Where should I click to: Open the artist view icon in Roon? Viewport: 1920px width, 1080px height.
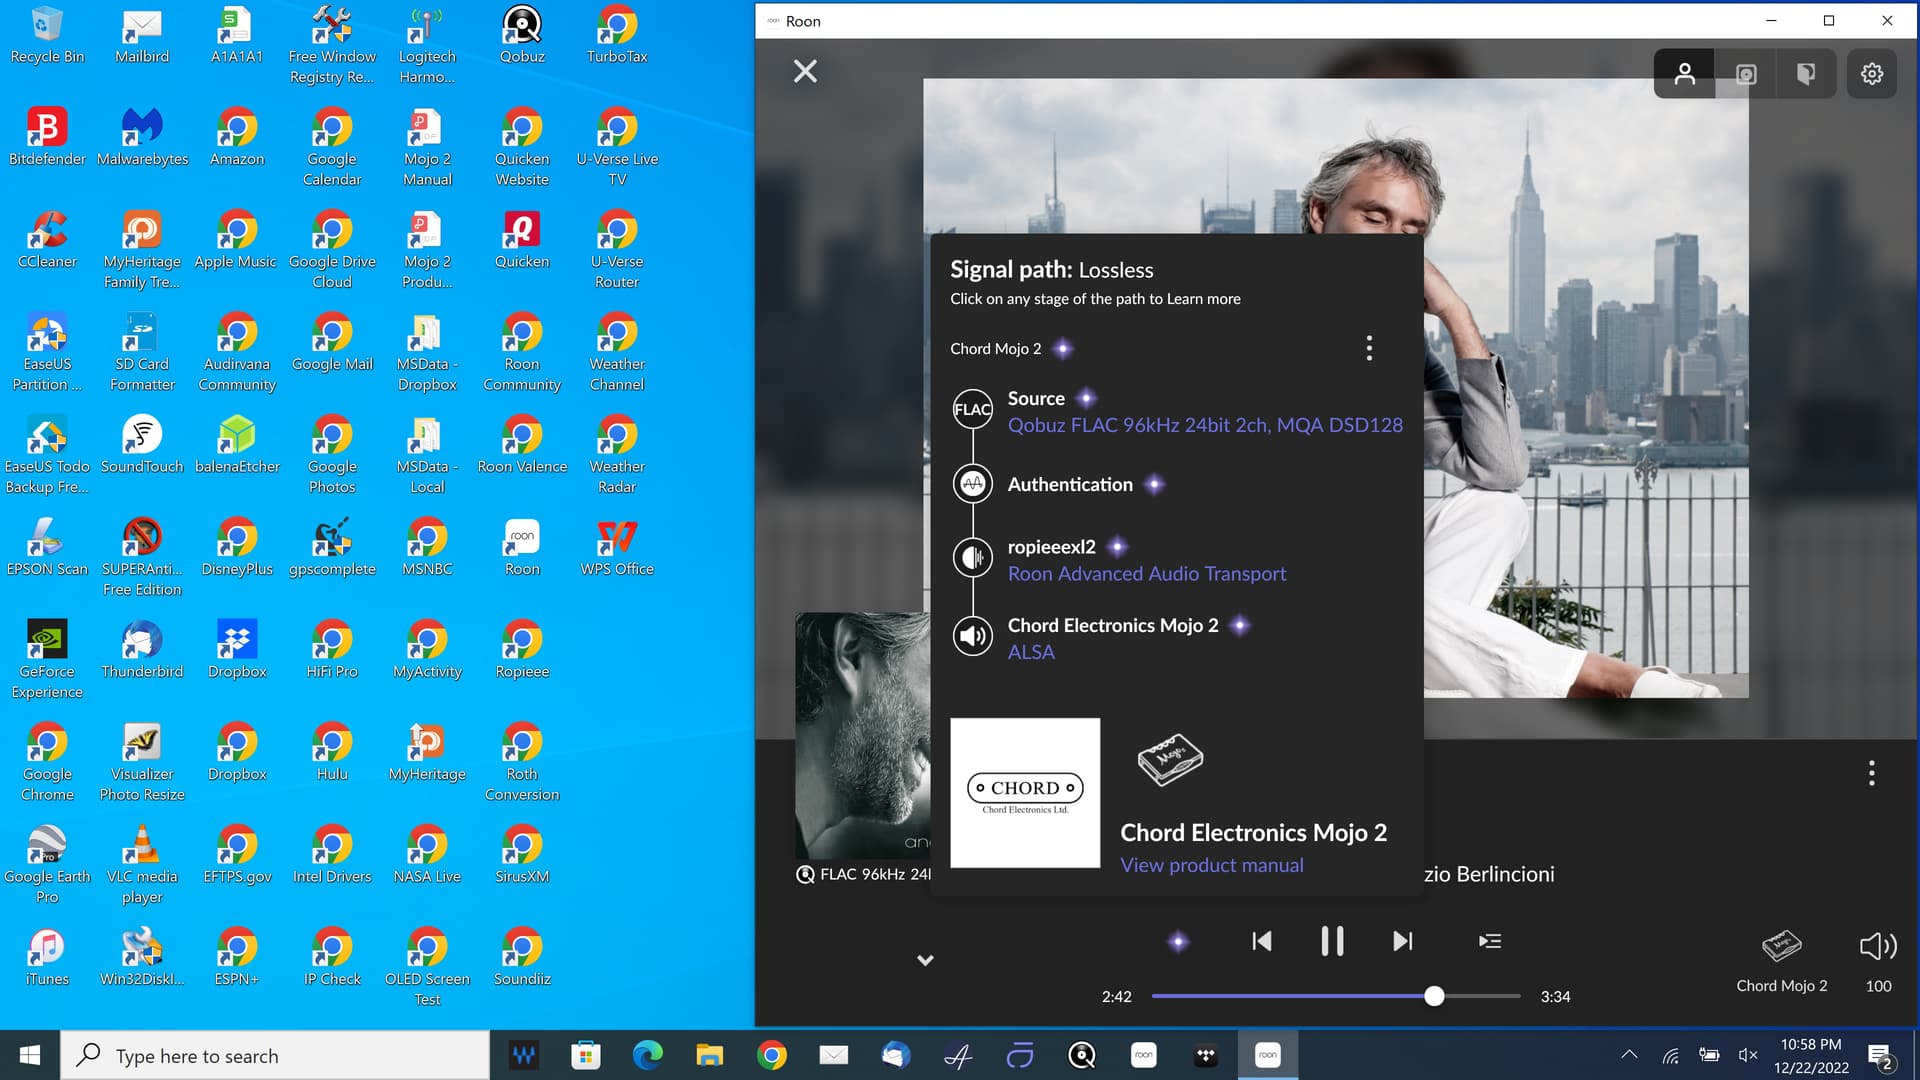(1684, 74)
